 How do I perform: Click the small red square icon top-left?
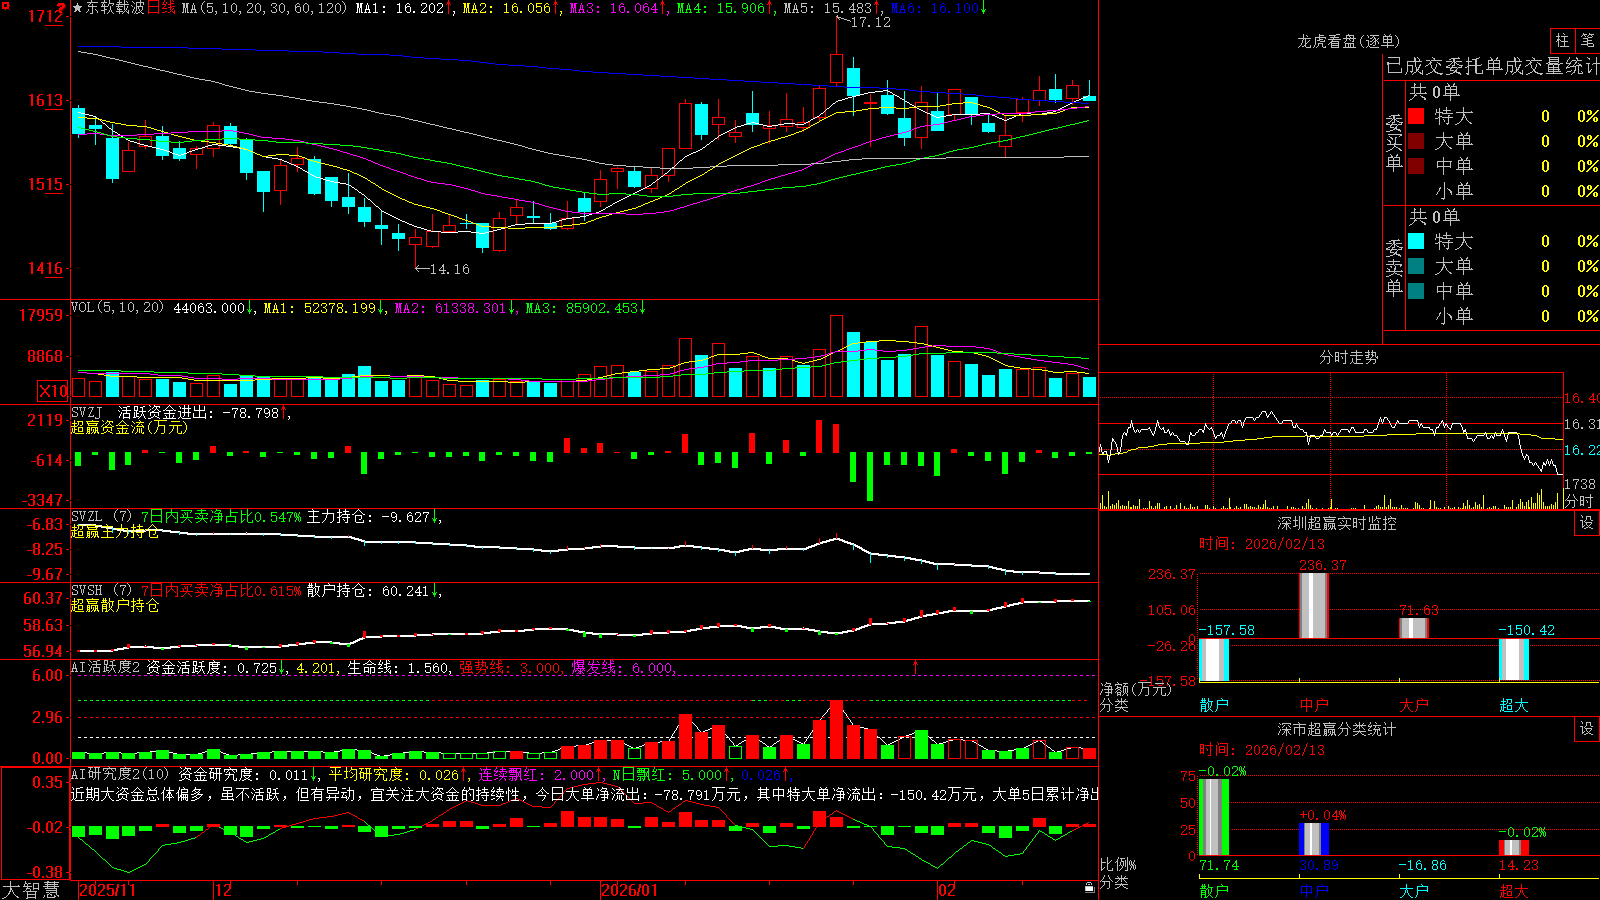tap(3, 4)
